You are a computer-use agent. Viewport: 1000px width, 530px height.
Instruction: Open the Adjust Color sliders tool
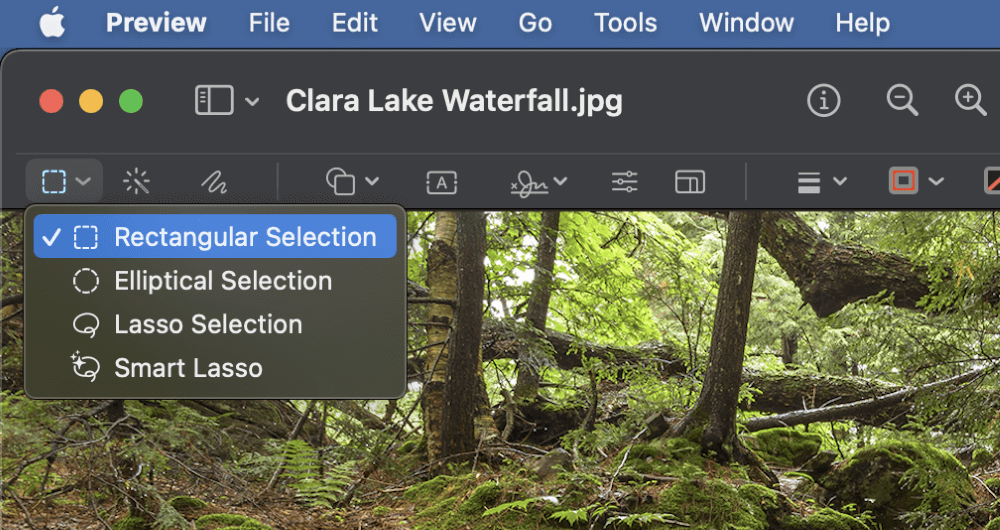coord(624,182)
